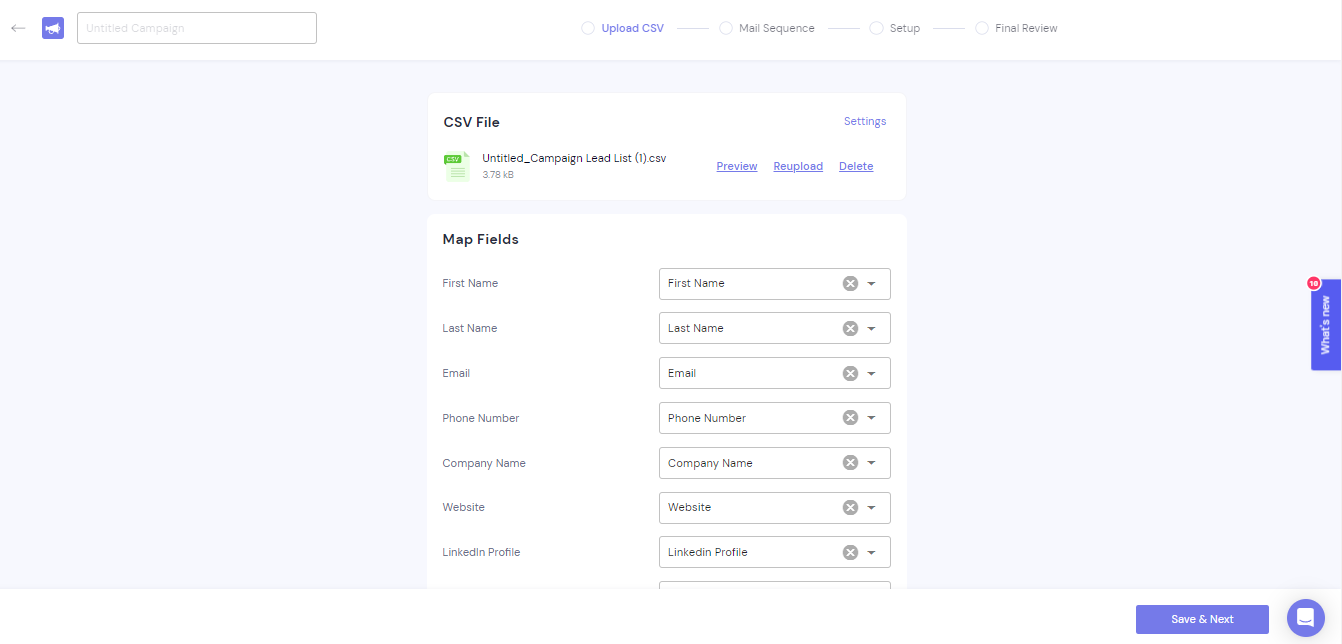Viewport: 1342px width, 644px height.
Task: Open the Last Name mapping dropdown
Action: click(x=873, y=328)
